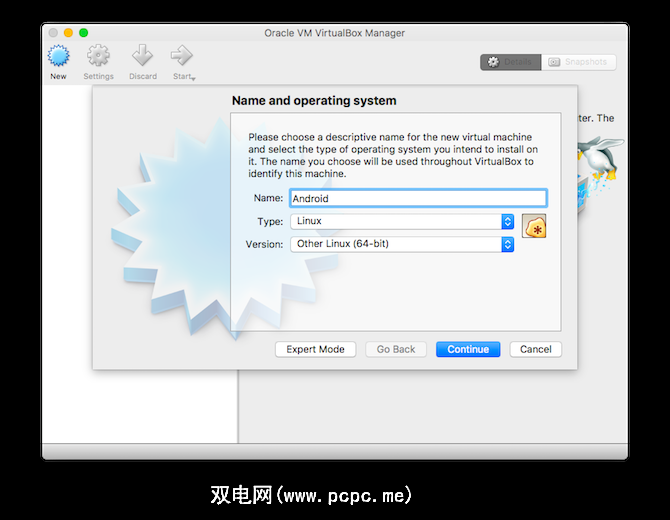The width and height of the screenshot is (670, 520).
Task: Click the New virtual machine toolbar icon
Action: (x=59, y=56)
